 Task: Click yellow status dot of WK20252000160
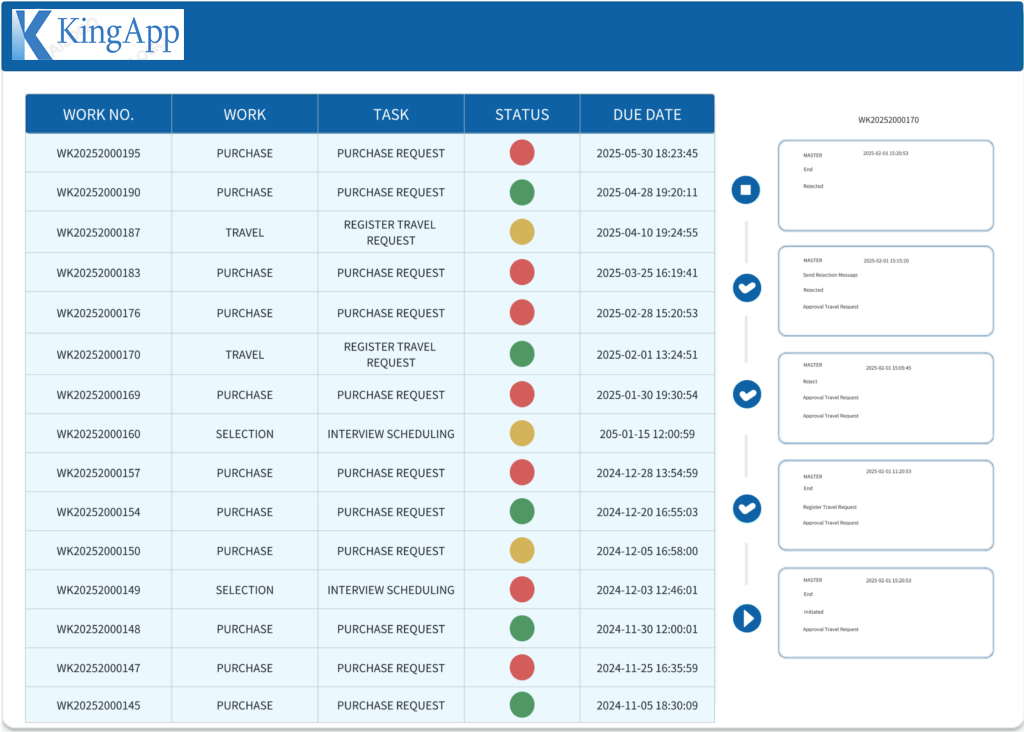click(x=522, y=434)
